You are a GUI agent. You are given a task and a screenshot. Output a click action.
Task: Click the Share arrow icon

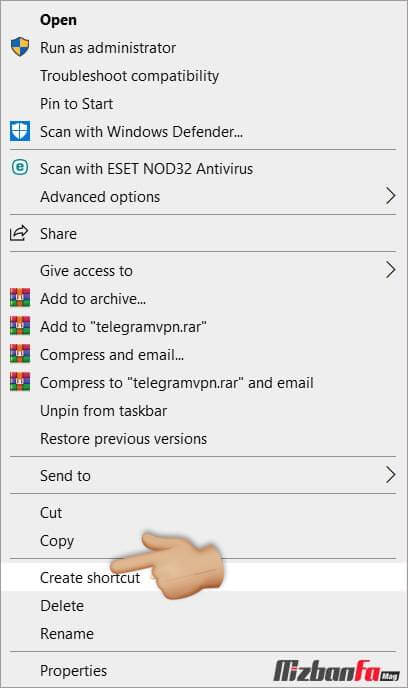coord(19,233)
